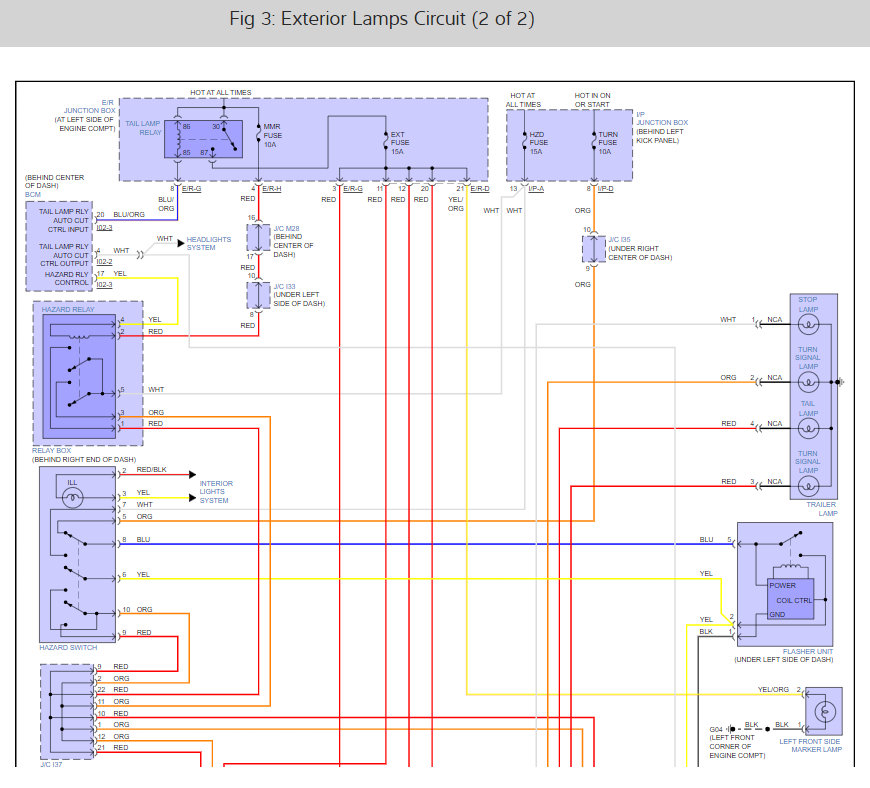Image resolution: width=870 pixels, height=788 pixels.
Task: Click the I/P-D connector label
Action: click(x=605, y=189)
